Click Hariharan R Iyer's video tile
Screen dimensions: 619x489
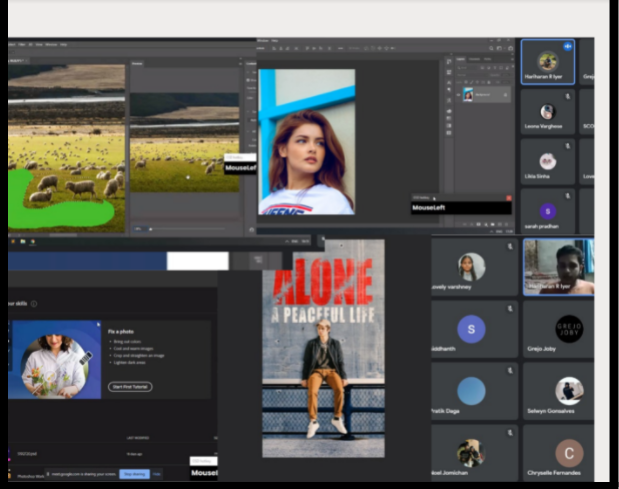click(x=559, y=267)
